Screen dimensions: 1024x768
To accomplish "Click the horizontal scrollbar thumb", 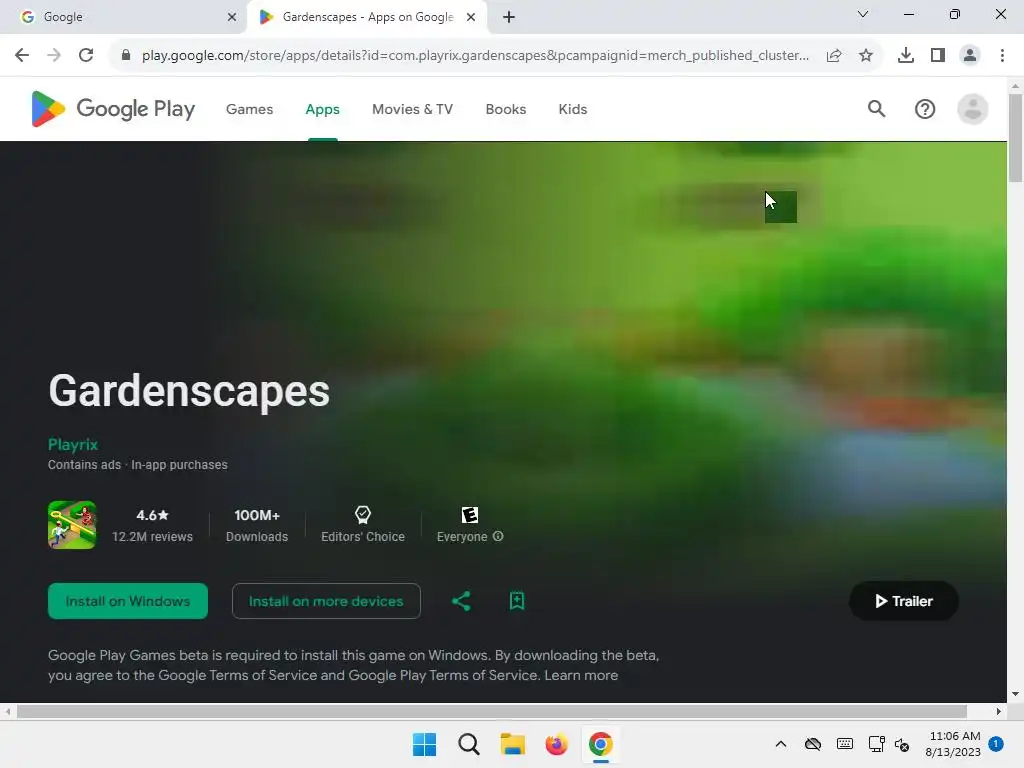I will coord(492,711).
